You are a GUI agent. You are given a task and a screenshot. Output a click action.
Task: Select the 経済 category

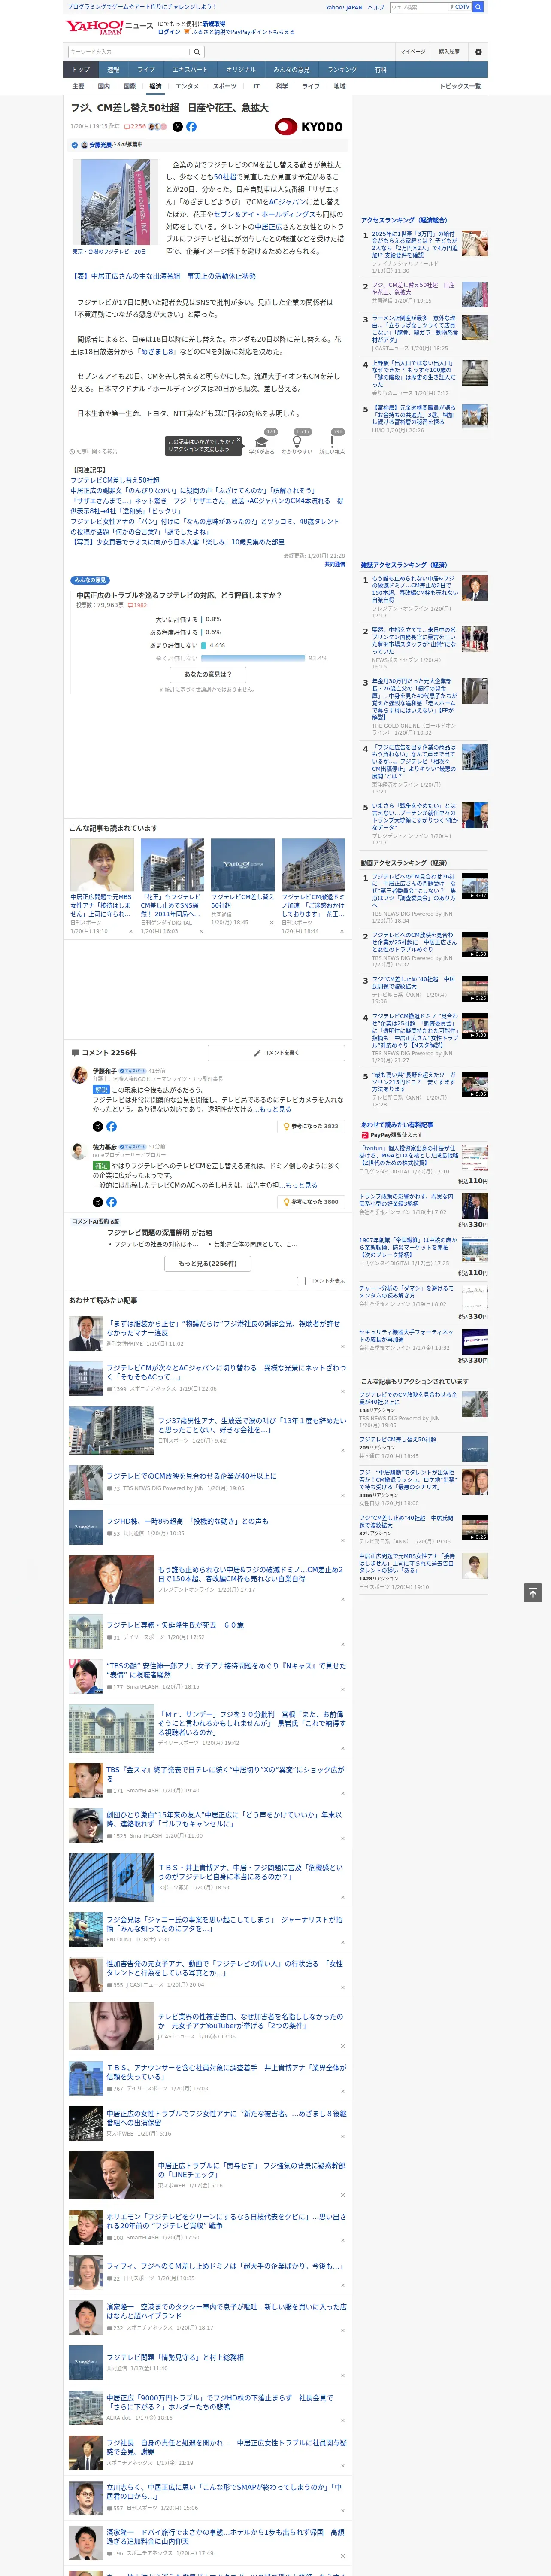[x=155, y=87]
